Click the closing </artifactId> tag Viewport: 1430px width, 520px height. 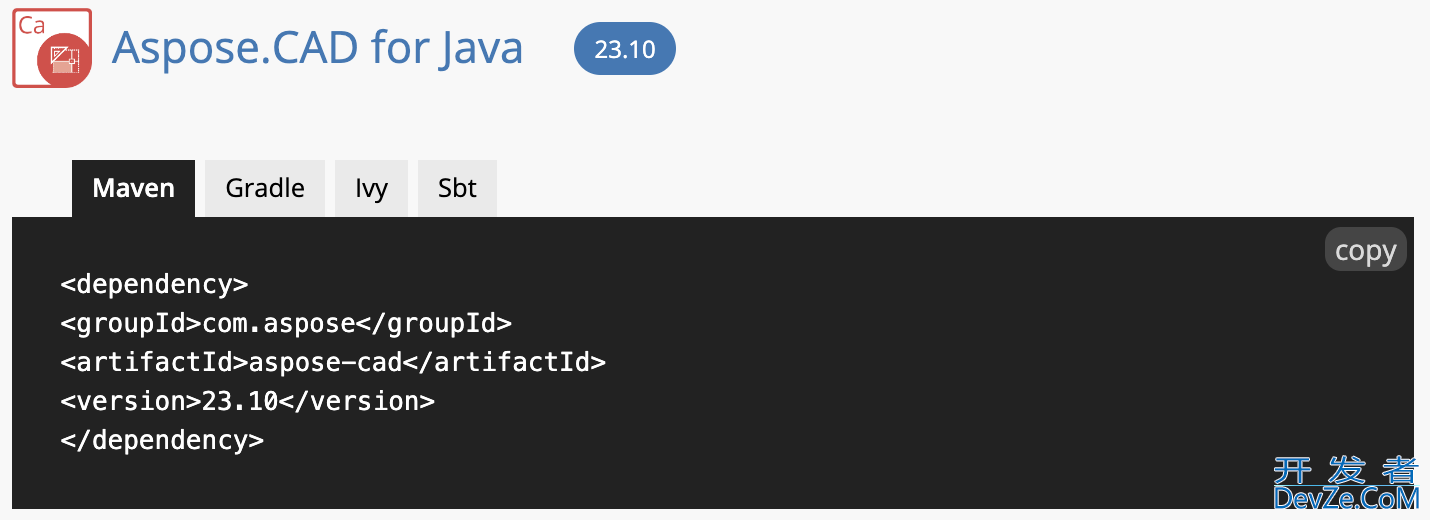pyautogui.click(x=504, y=362)
